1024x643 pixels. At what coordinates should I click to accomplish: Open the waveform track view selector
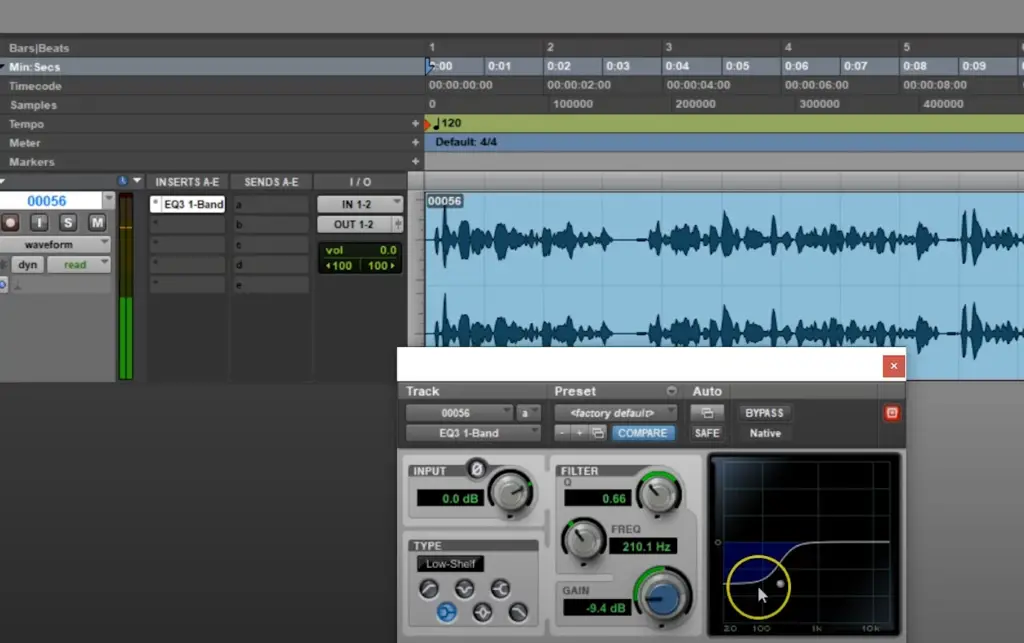[56, 244]
